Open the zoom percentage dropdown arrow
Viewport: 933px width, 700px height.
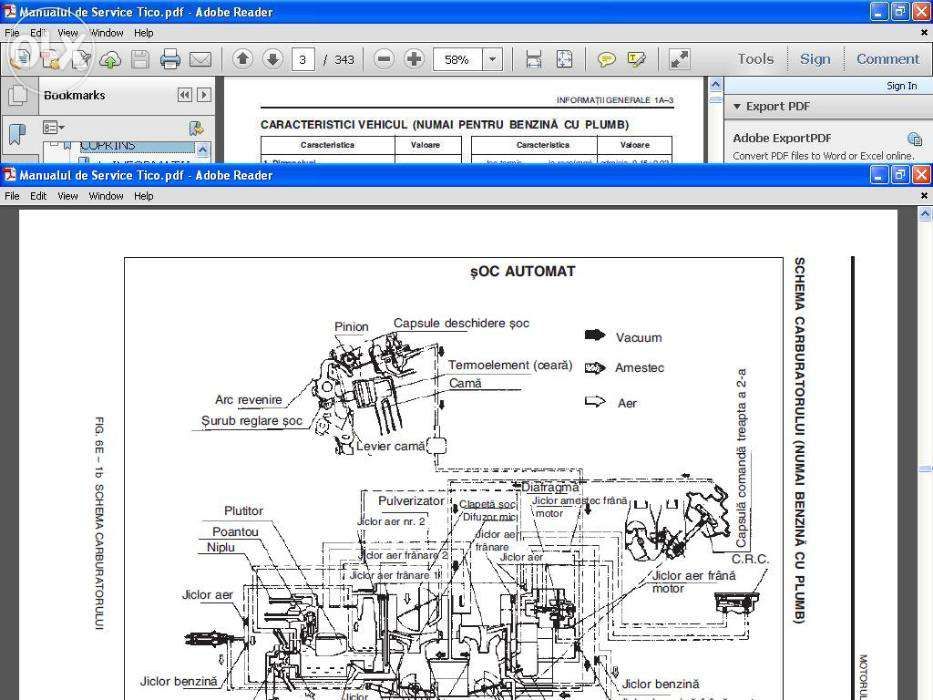[x=492, y=60]
